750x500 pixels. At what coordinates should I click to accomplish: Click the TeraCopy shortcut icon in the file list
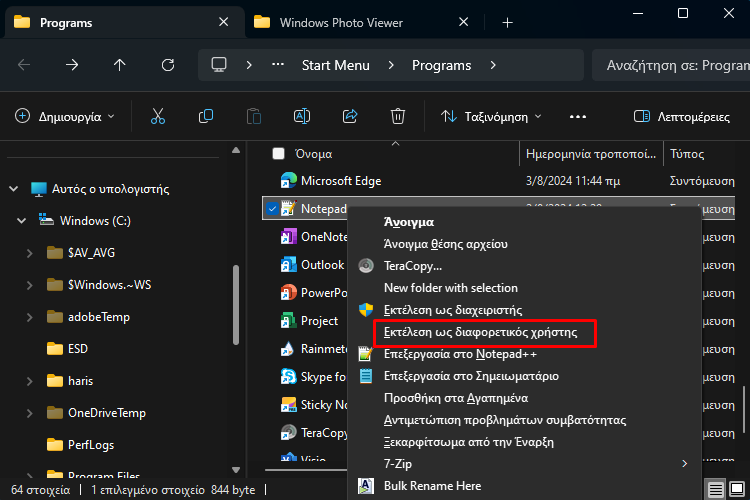pos(288,433)
